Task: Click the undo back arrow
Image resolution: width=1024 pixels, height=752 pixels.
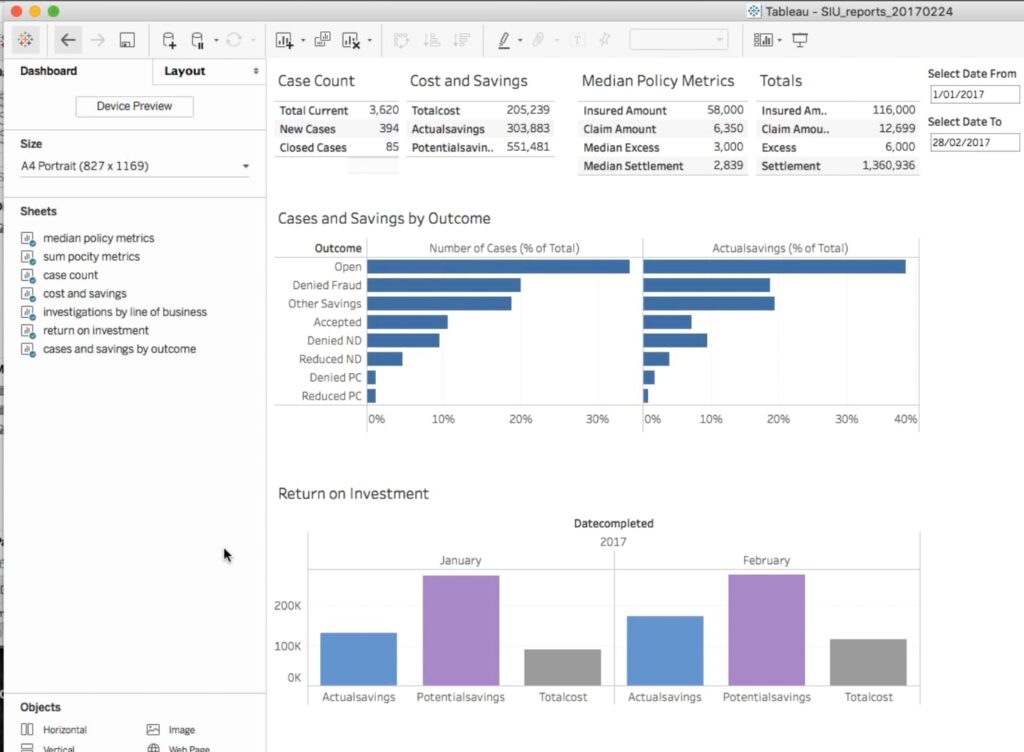Action: click(68, 40)
